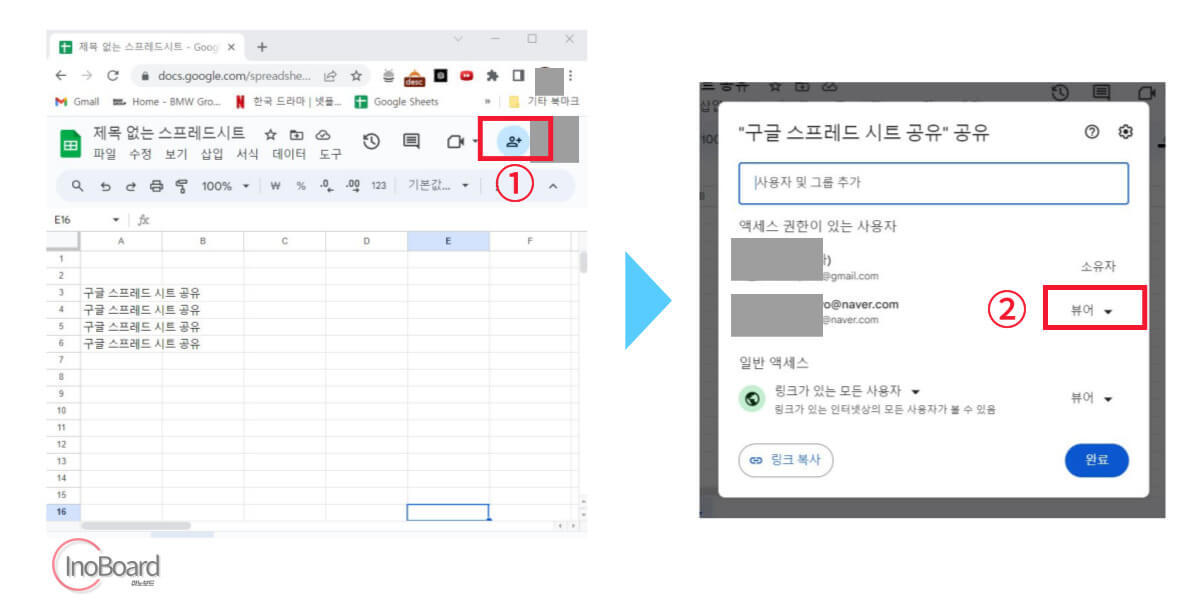The height and width of the screenshot is (600, 1200).
Task: Open Gmail bookmark
Action: coord(77,101)
